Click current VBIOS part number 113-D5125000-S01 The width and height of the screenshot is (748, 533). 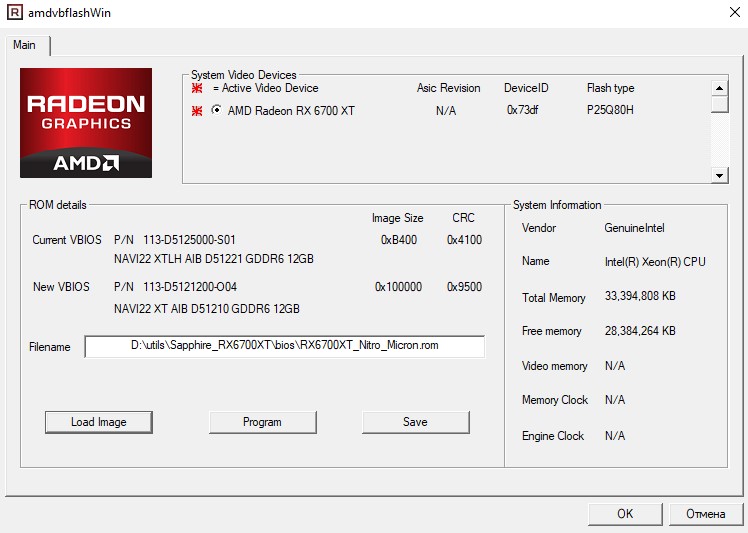pos(189,240)
